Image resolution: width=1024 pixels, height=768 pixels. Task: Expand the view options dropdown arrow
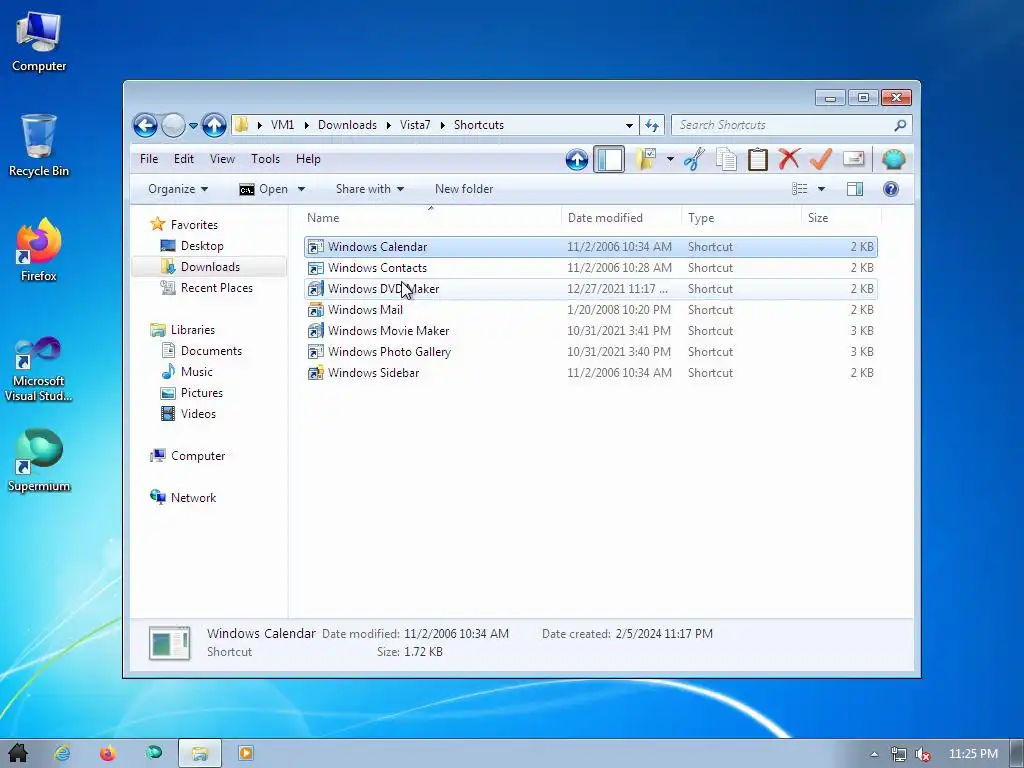(x=822, y=189)
